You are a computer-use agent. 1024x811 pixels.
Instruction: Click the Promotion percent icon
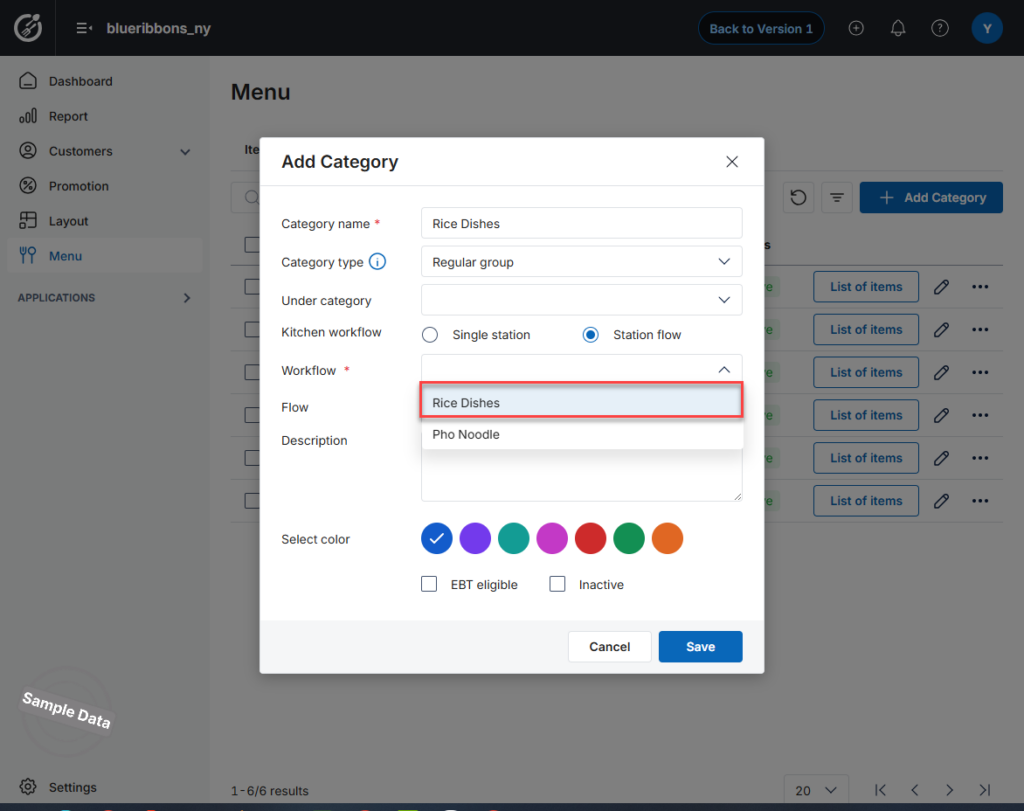28,186
